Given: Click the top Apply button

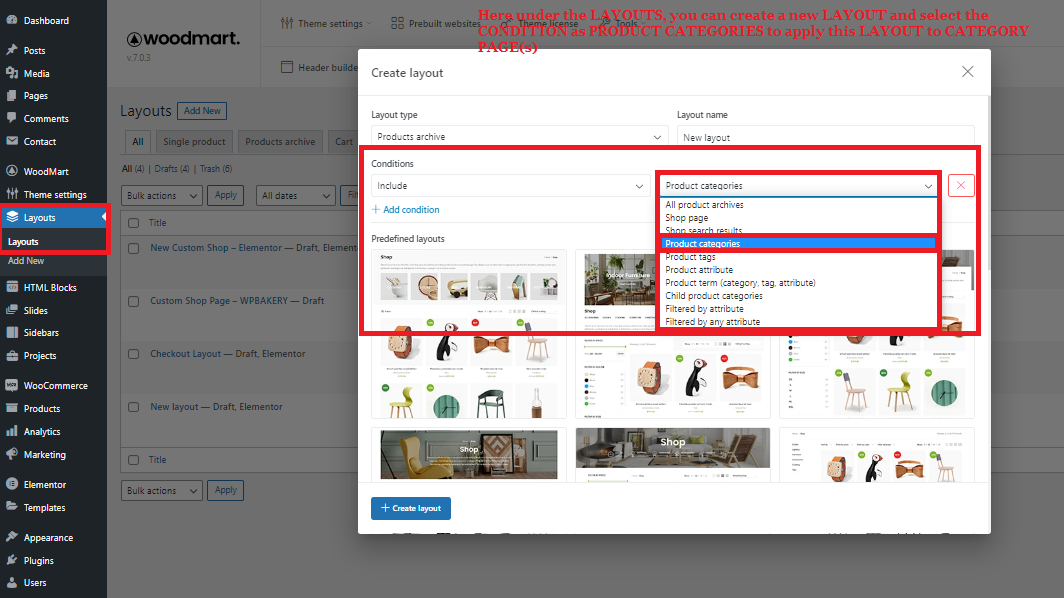Looking at the screenshot, I should point(225,195).
